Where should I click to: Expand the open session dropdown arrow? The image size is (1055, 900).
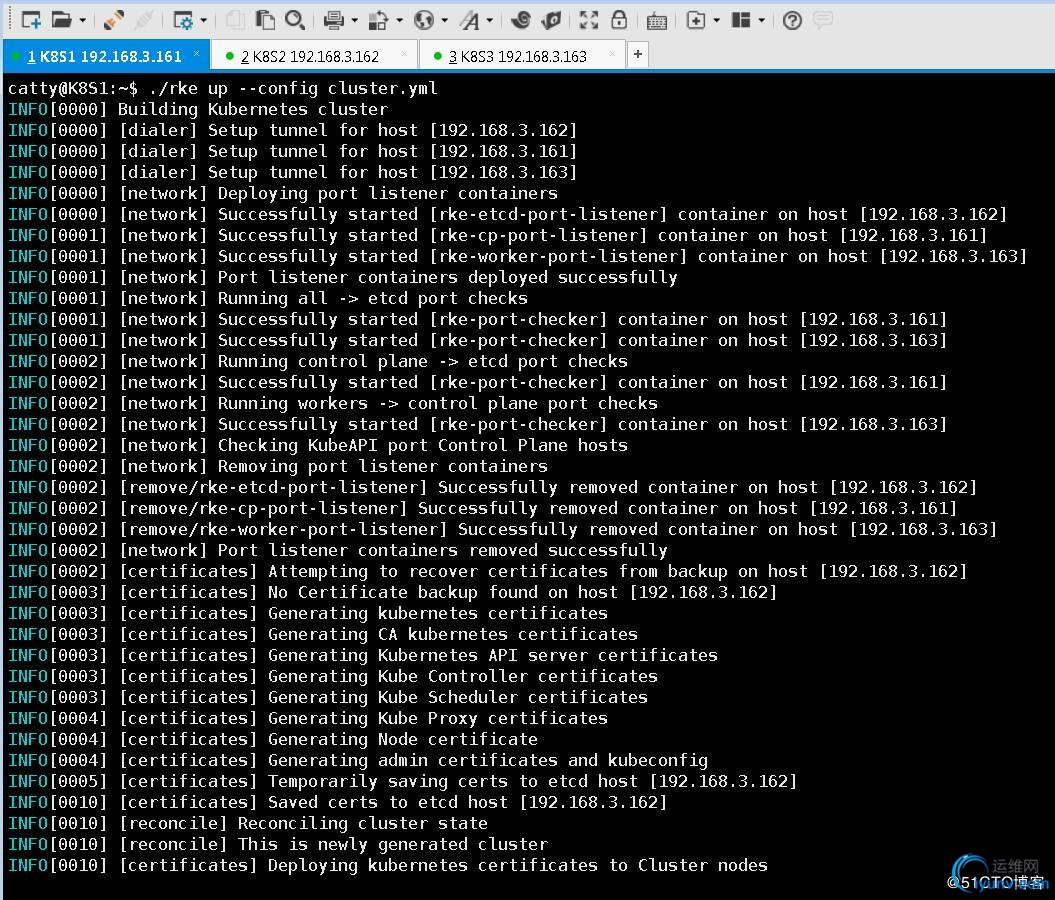tap(82, 20)
